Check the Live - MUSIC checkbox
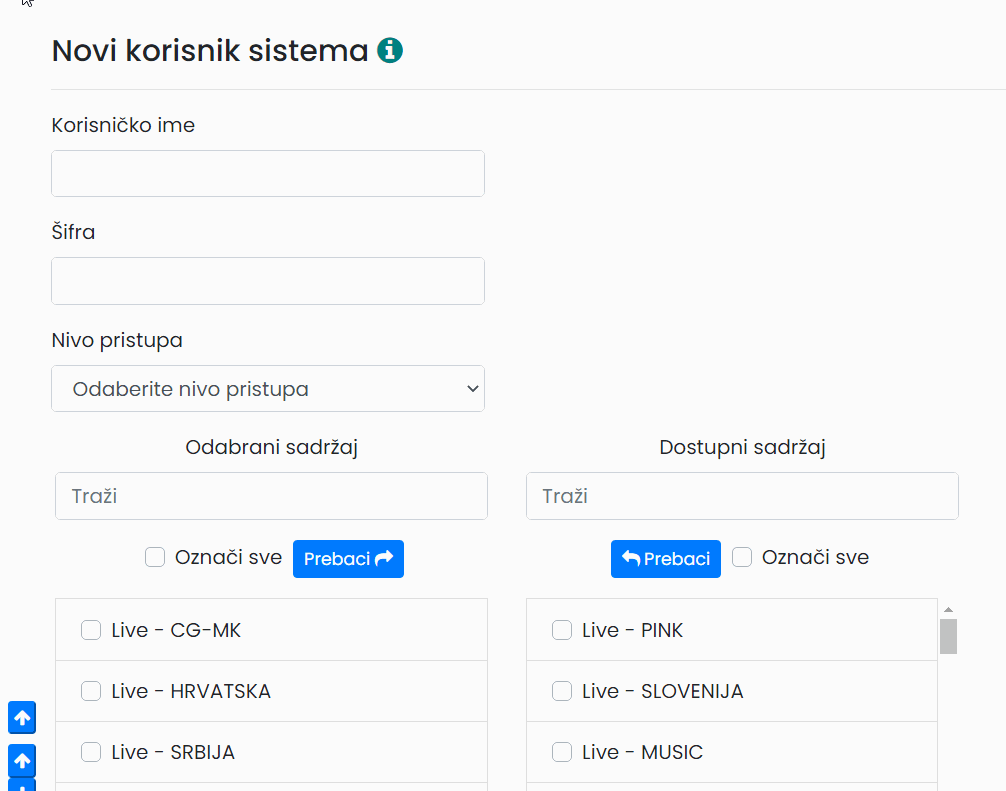Viewport: 1006px width, 791px height. [x=562, y=752]
